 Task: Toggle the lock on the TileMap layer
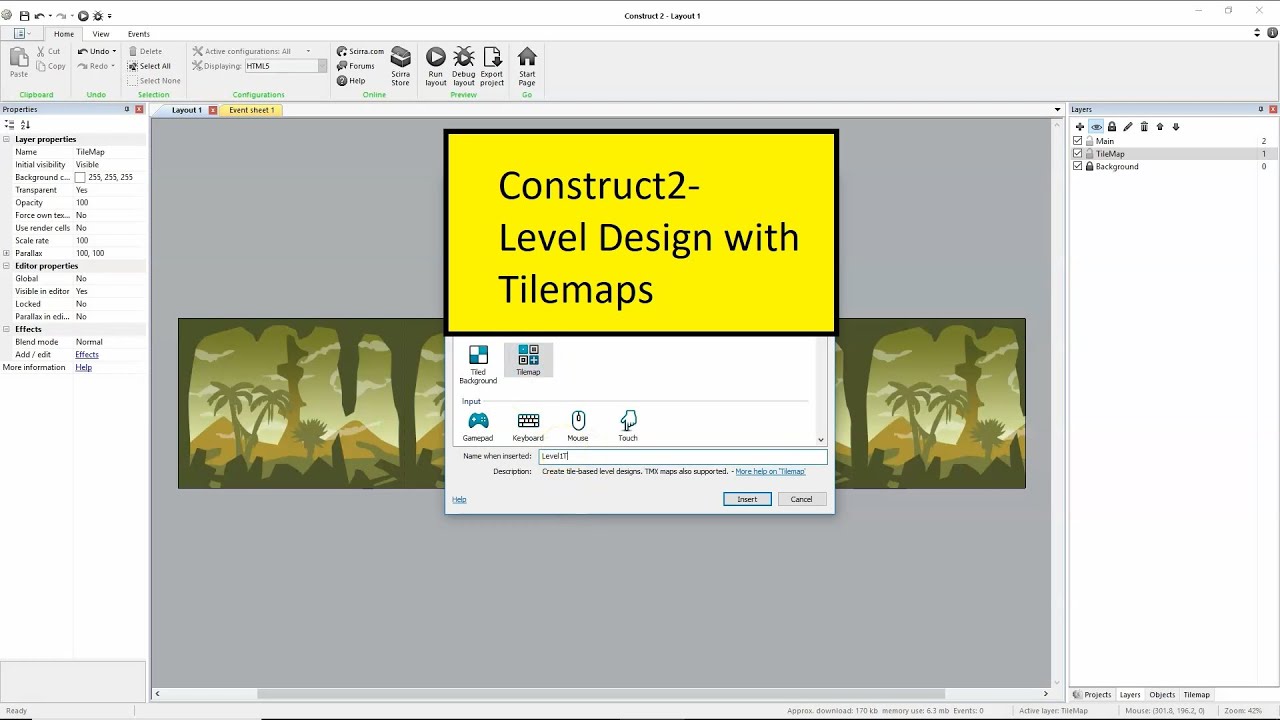[1090, 154]
